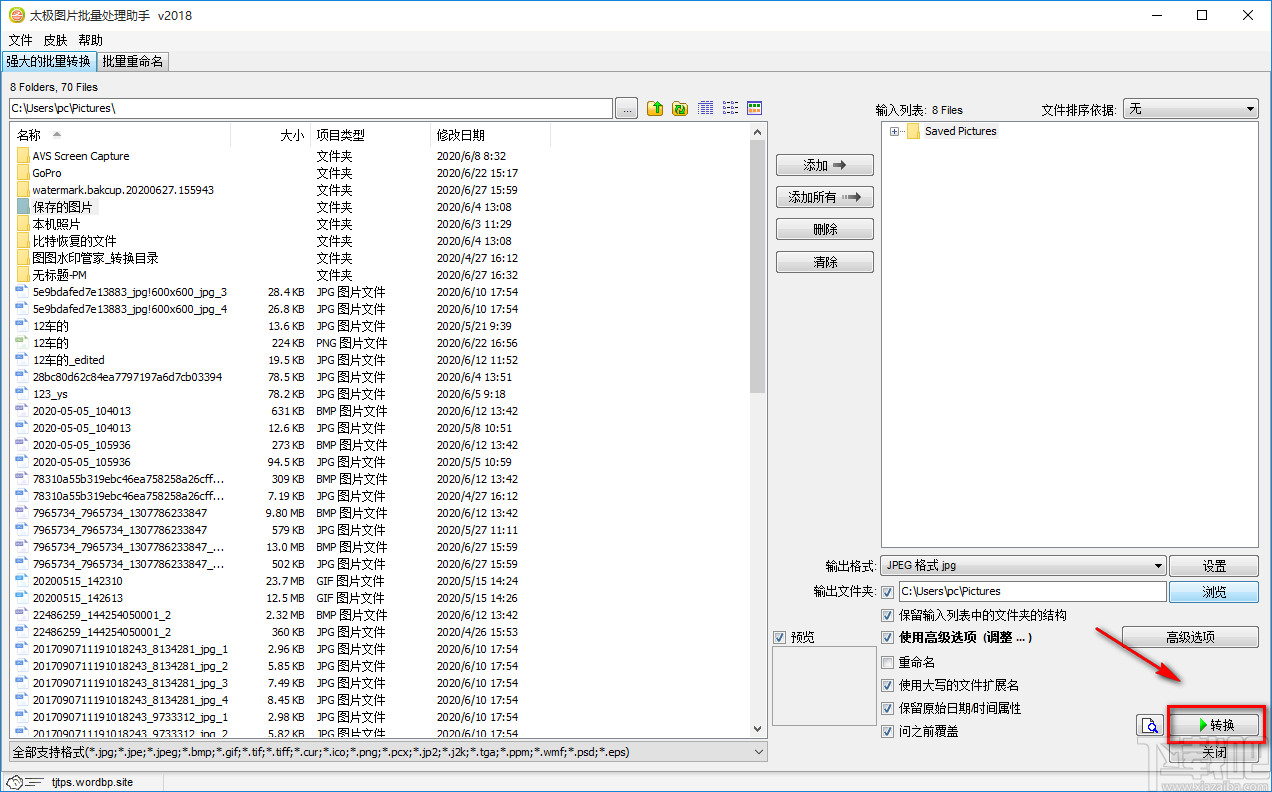Click the Saved Pictures folder icon
Viewport: 1272px width, 792px height.
point(912,131)
